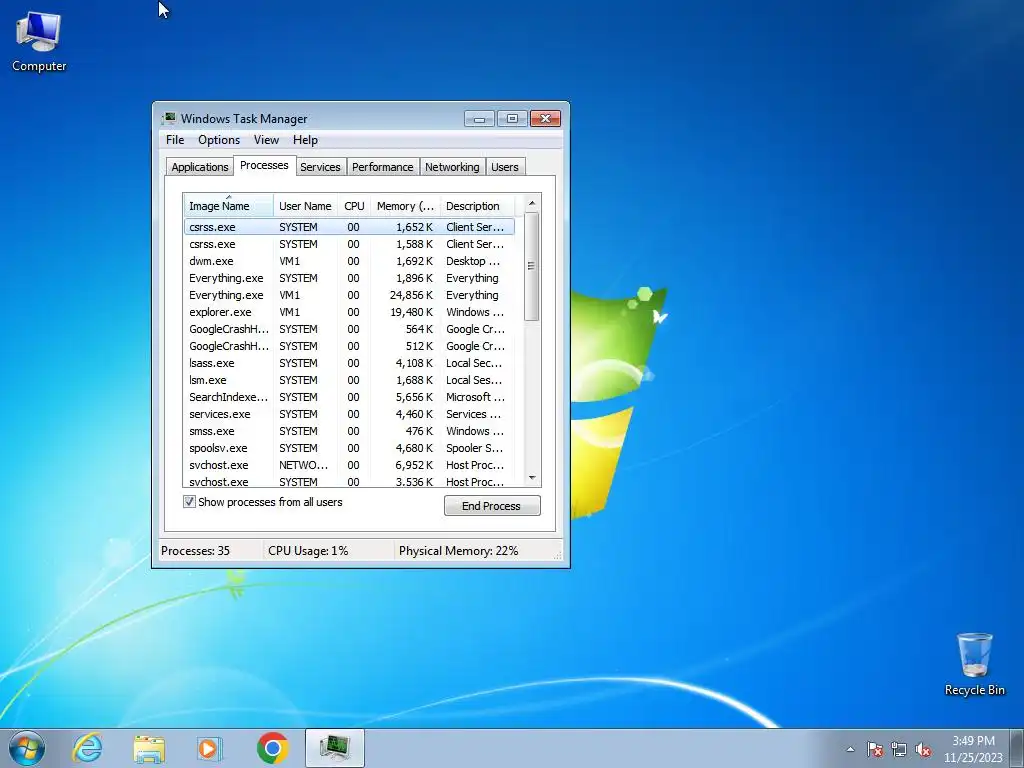
Task: Open Action Center flag tray icon
Action: 874,749
